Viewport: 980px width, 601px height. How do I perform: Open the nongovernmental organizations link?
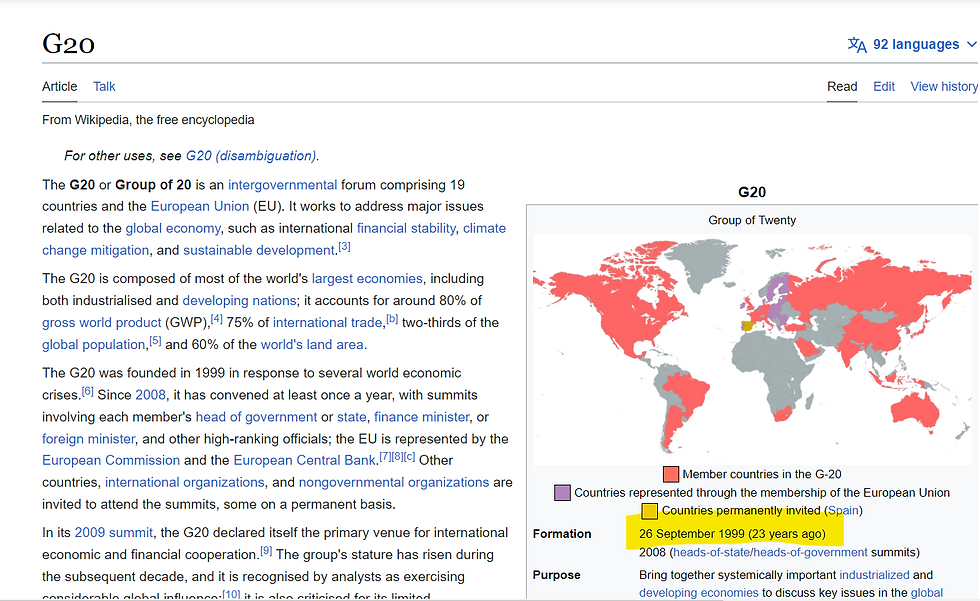click(394, 483)
